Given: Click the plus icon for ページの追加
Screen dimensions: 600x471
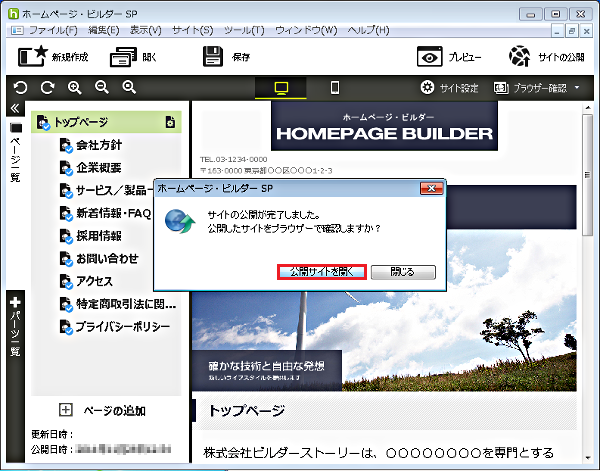Looking at the screenshot, I should (x=66, y=410).
